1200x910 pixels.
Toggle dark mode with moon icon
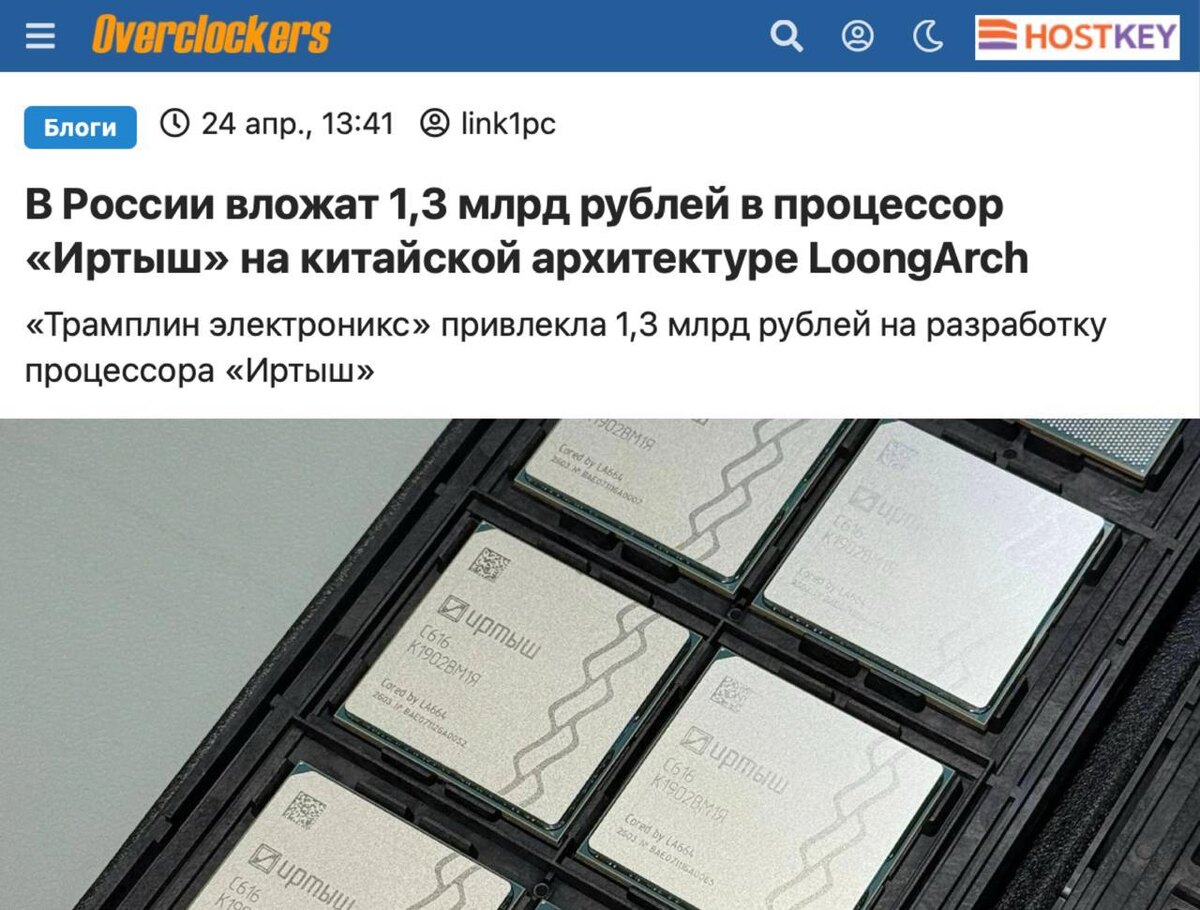[928, 37]
